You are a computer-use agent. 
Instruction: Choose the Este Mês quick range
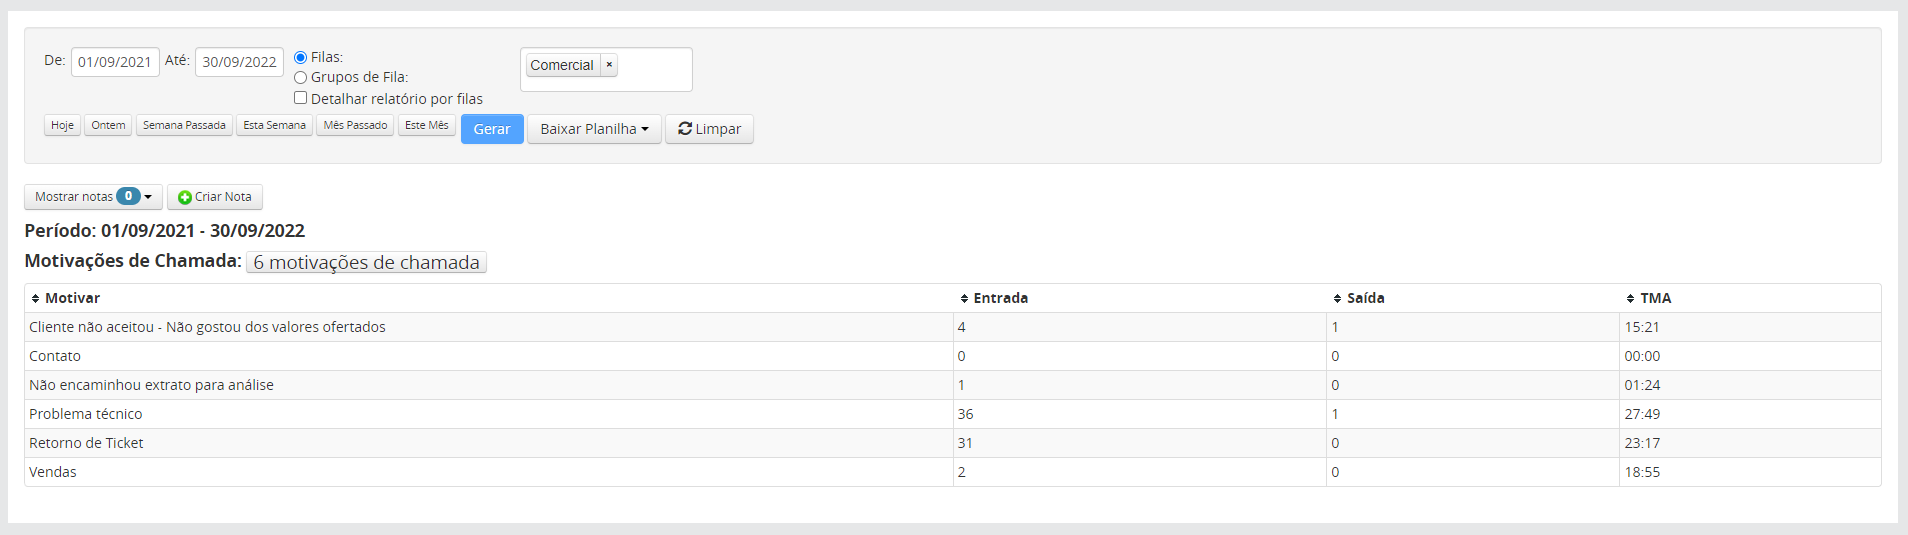coord(427,125)
